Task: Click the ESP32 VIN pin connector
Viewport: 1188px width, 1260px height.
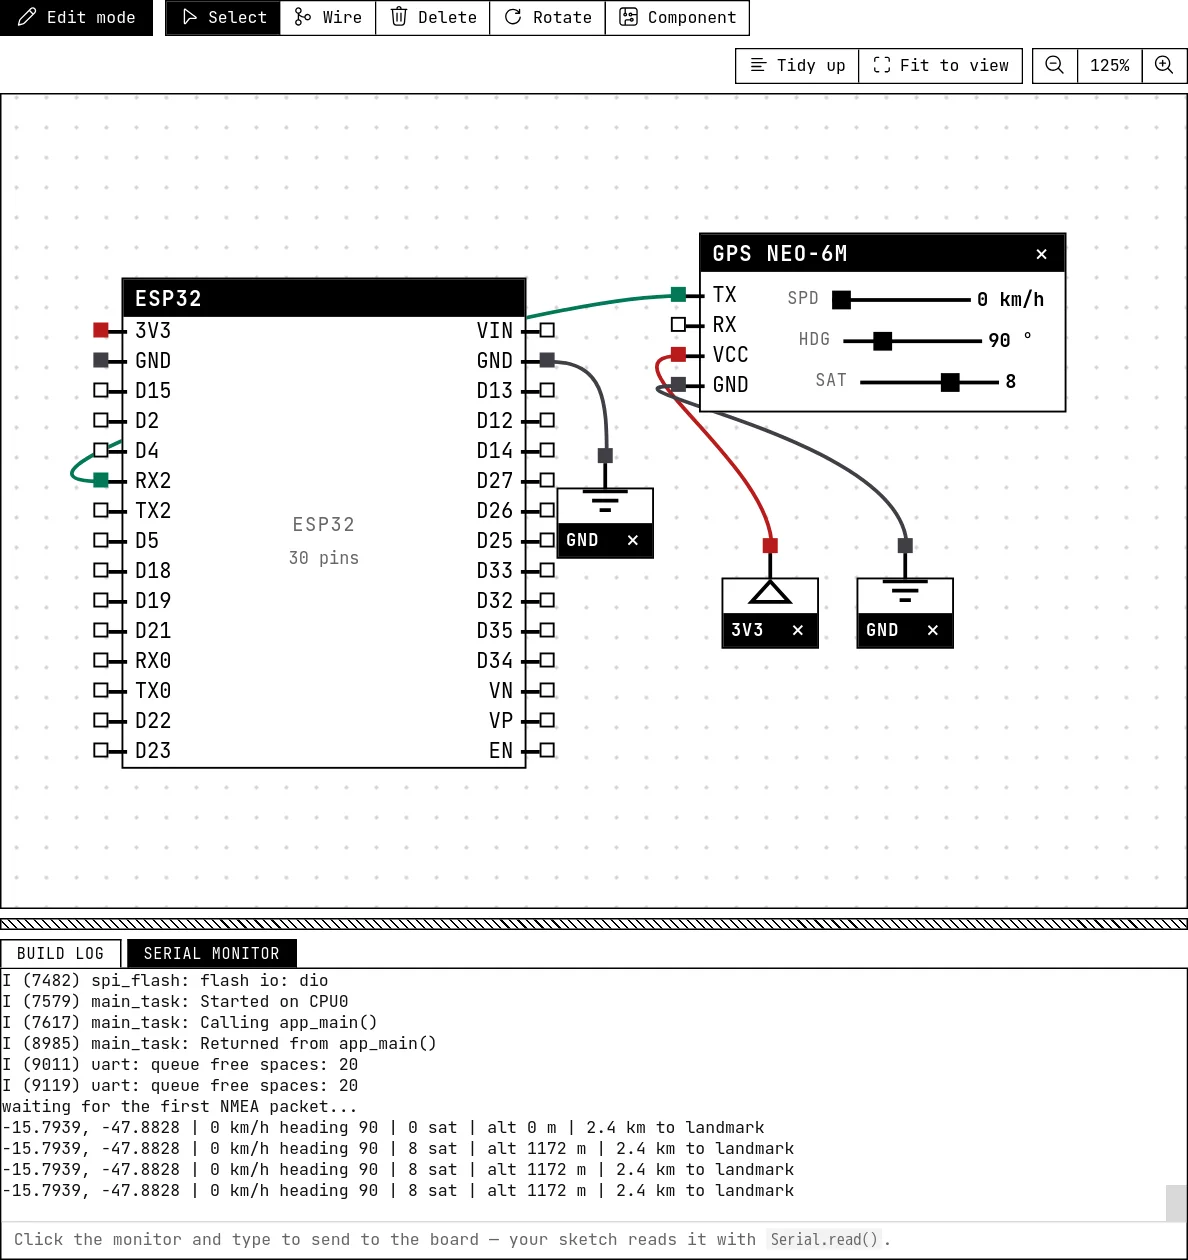Action: pyautogui.click(x=547, y=330)
